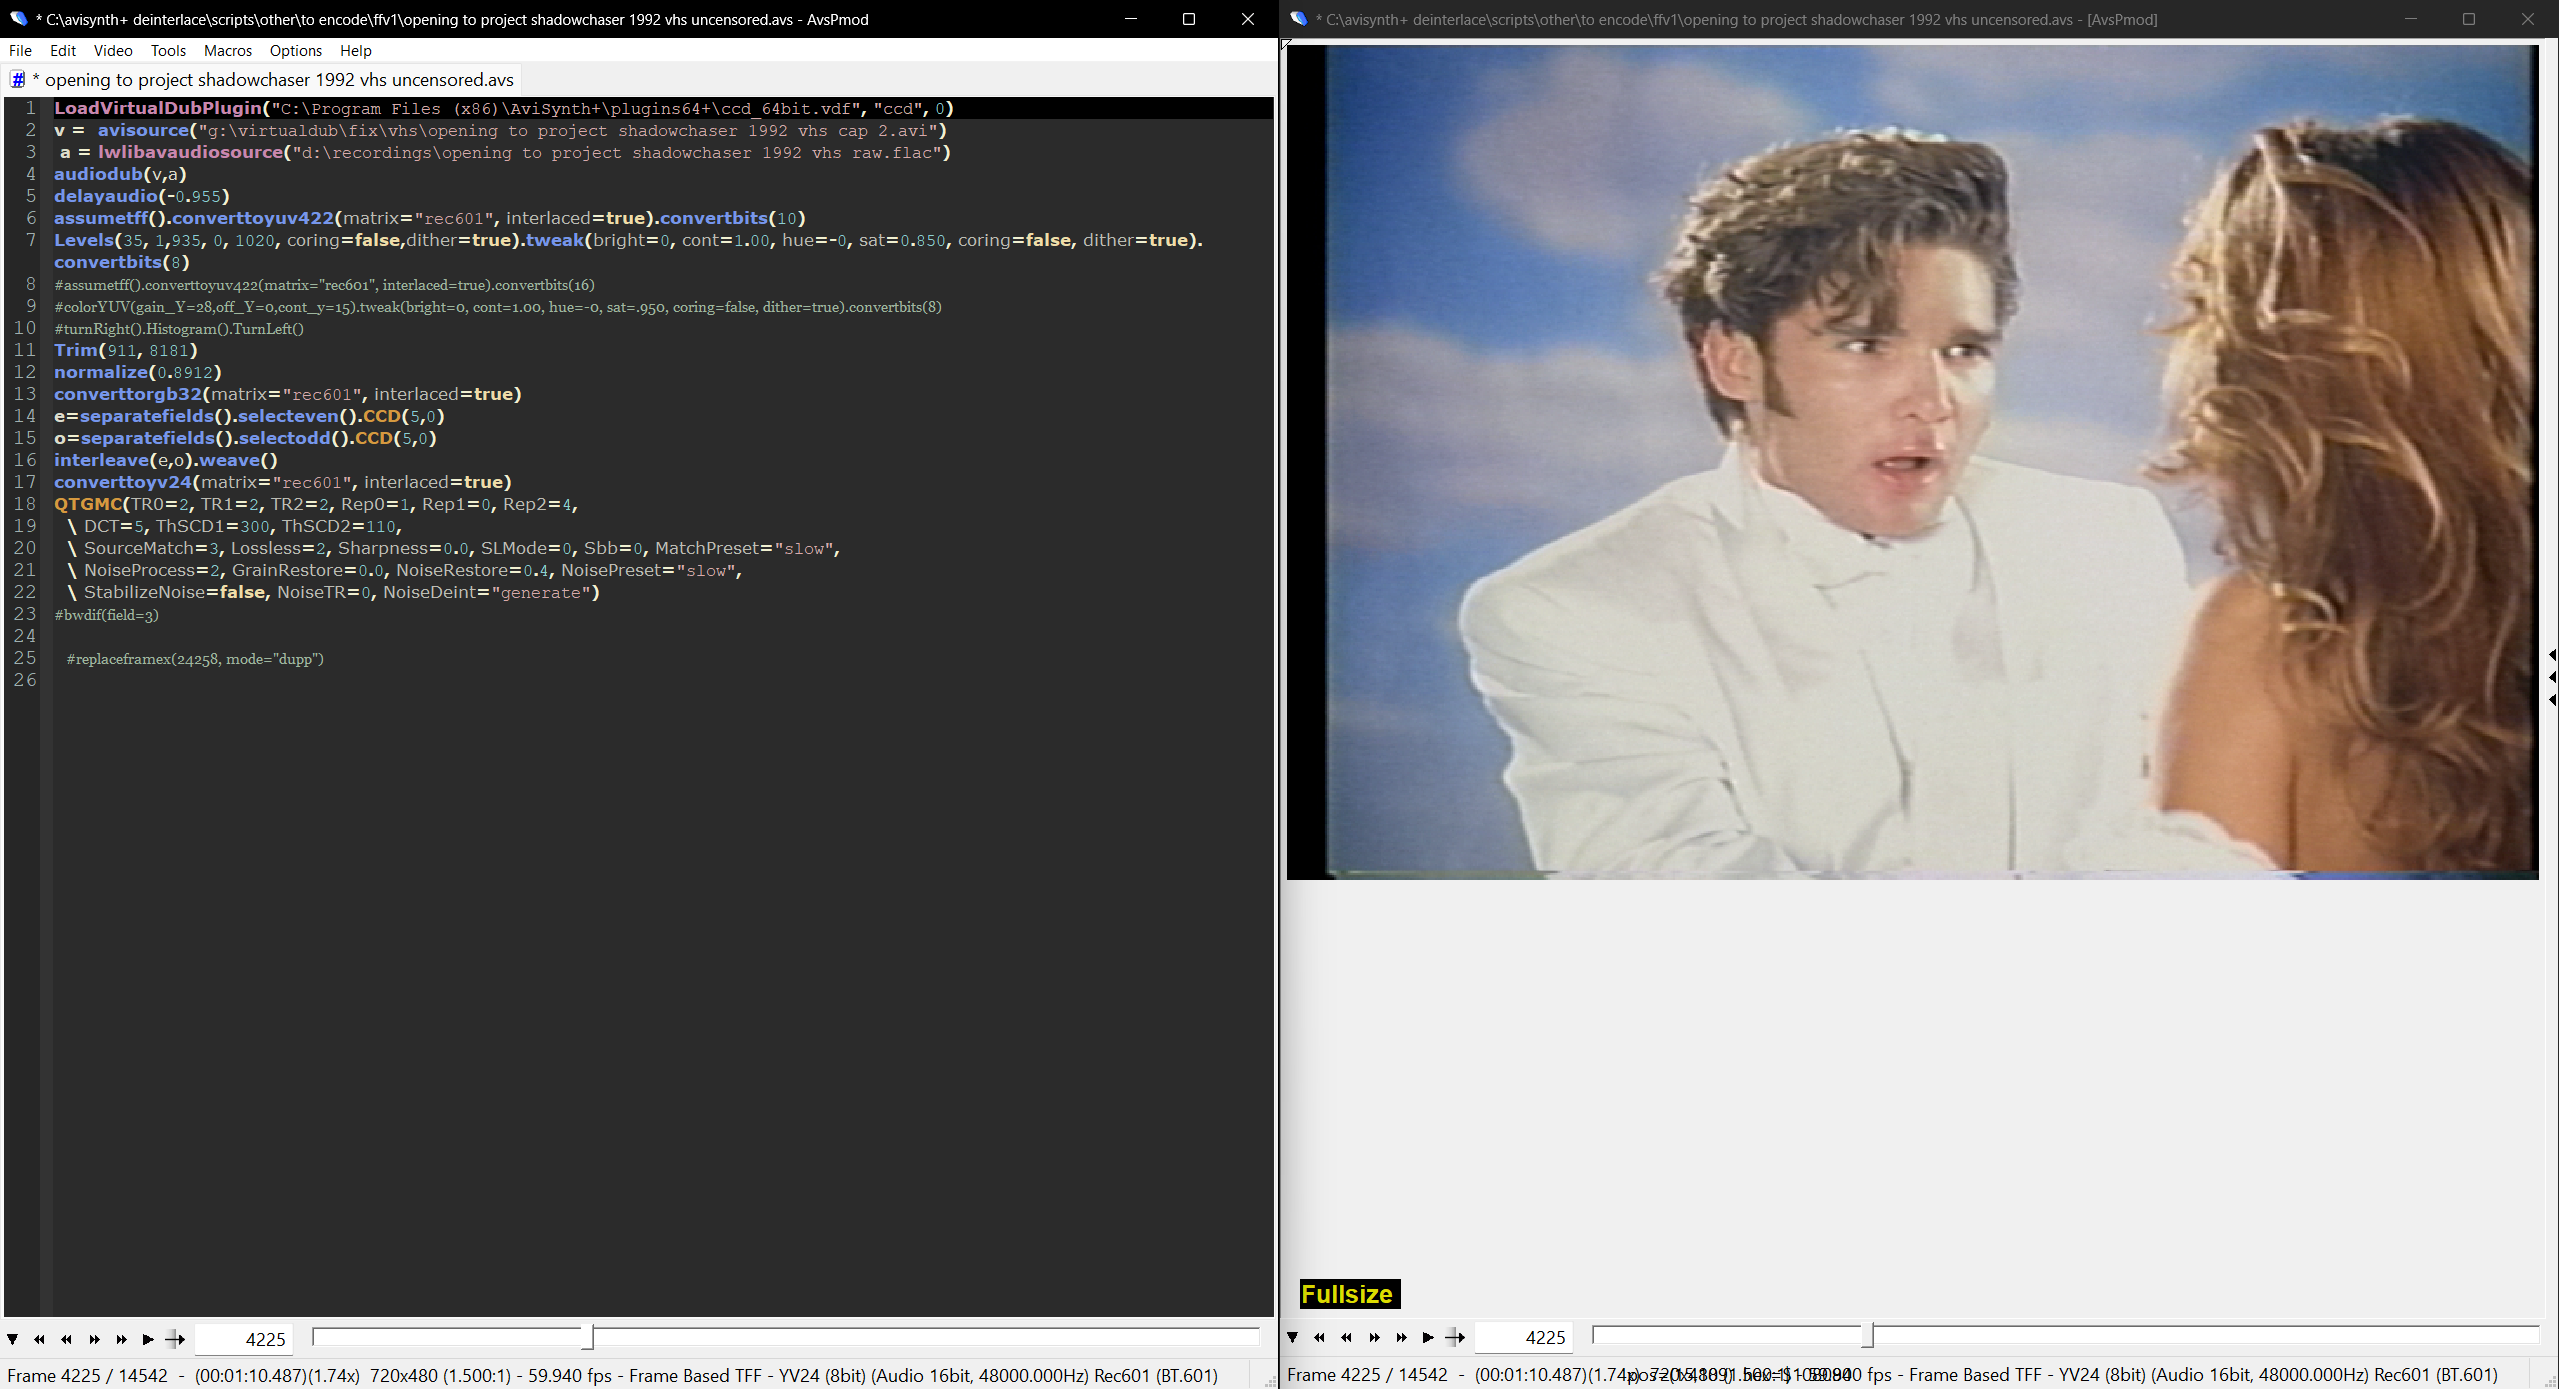Viewport: 2559px width, 1389px height.
Task: Click the go-to-frame arrow icon in preview window
Action: coord(1456,1338)
